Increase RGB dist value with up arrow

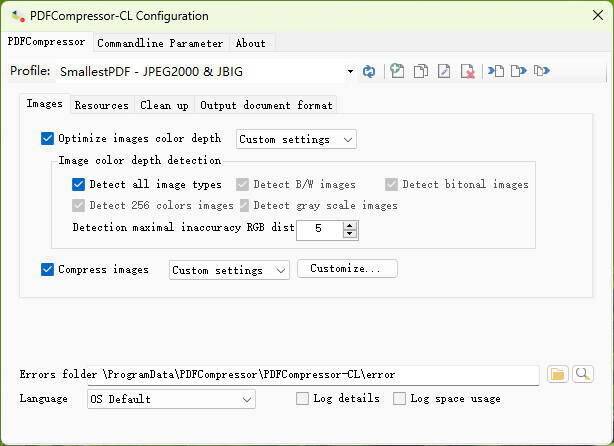350,226
